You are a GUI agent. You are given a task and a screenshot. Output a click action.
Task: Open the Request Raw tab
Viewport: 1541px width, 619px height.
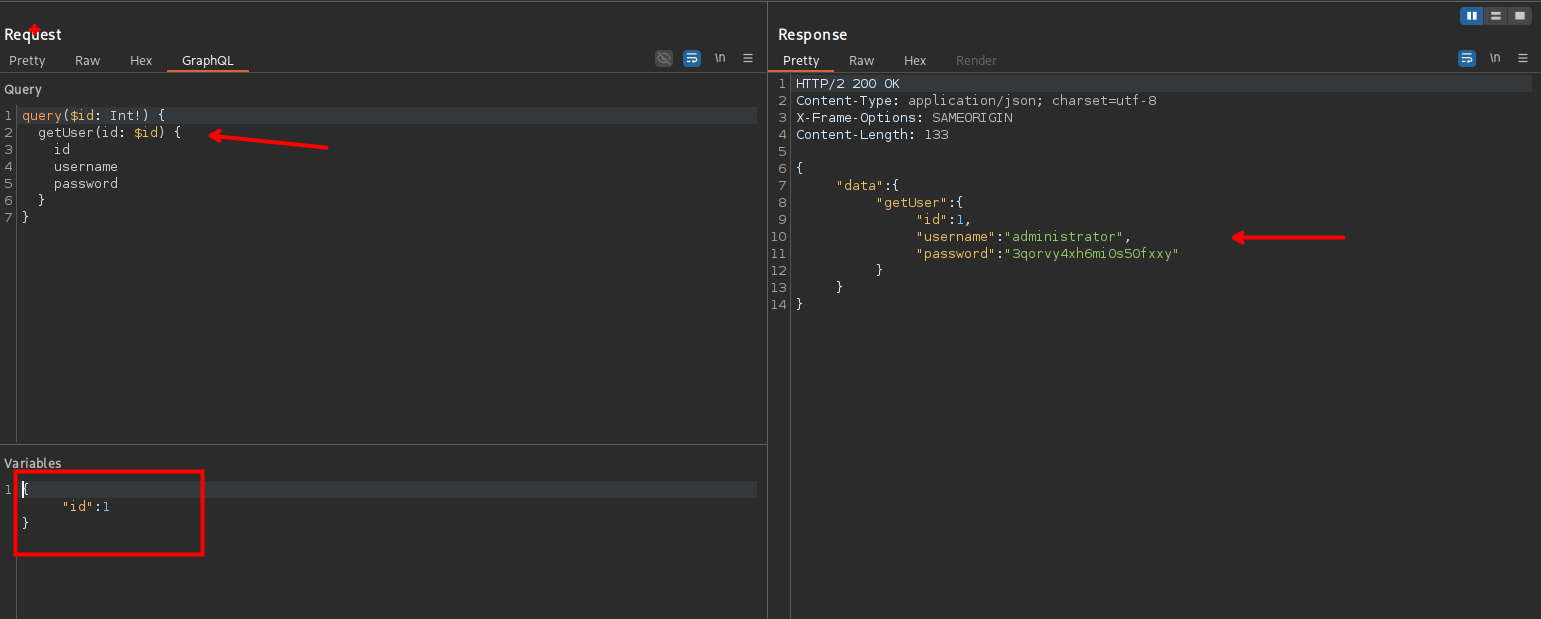(x=88, y=61)
